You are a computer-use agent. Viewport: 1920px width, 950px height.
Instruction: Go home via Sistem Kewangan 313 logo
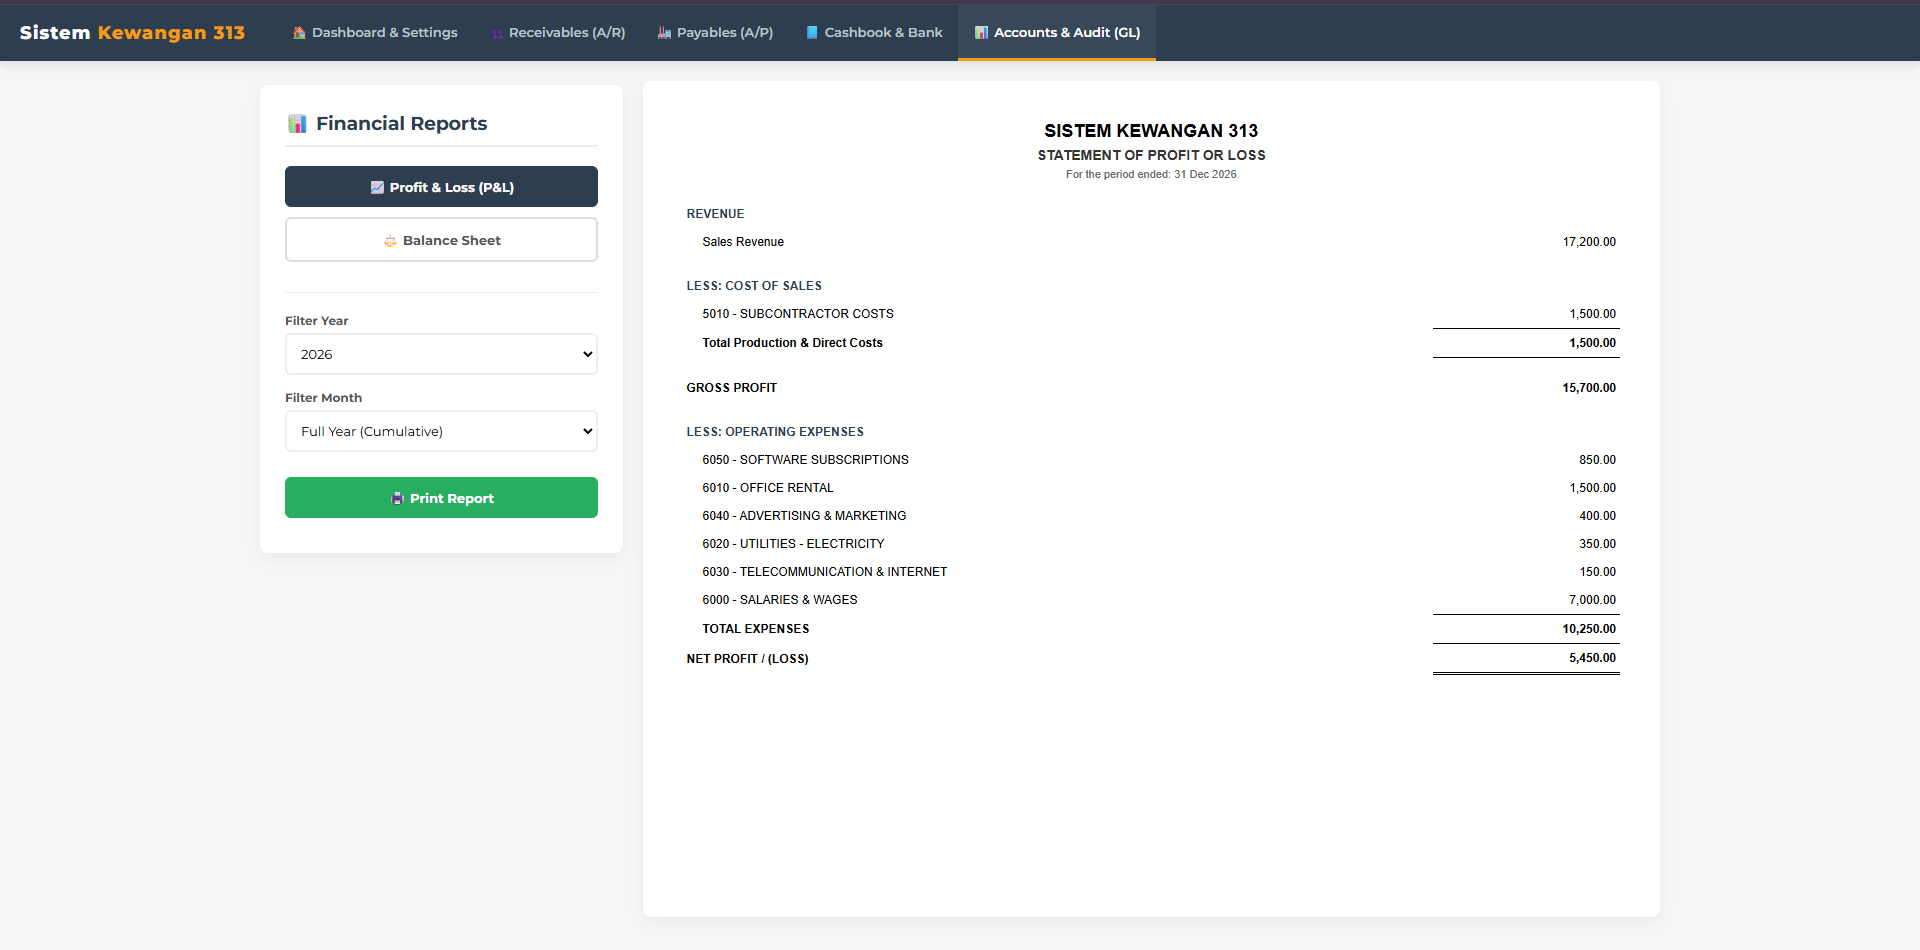(x=132, y=33)
